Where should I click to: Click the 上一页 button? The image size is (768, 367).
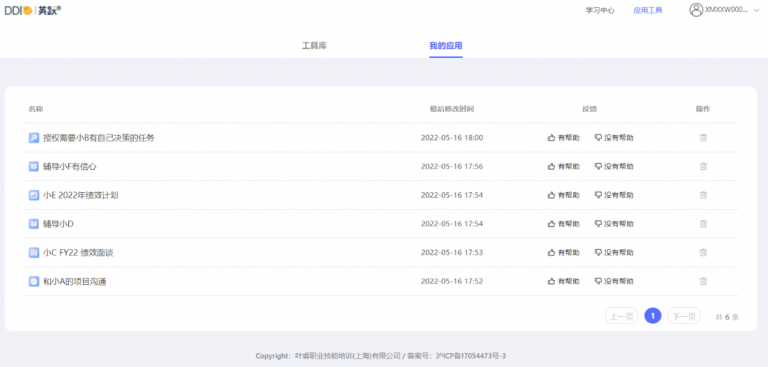coord(622,316)
